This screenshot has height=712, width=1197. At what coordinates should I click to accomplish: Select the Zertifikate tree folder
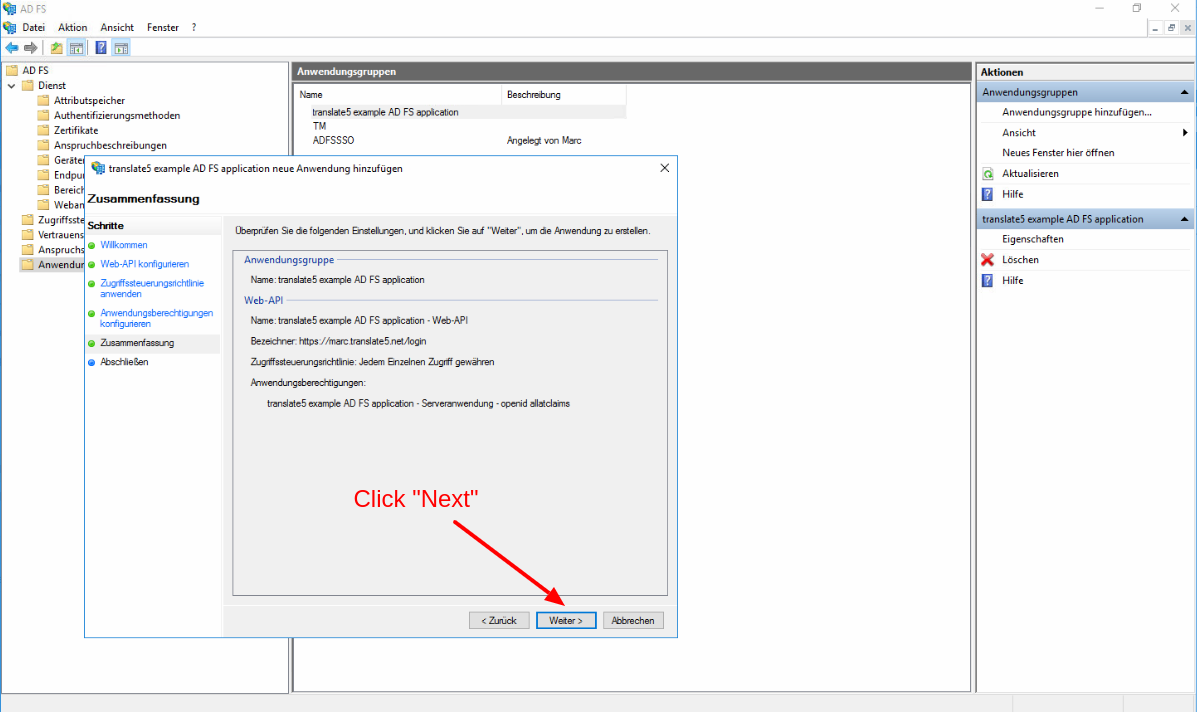(76, 130)
